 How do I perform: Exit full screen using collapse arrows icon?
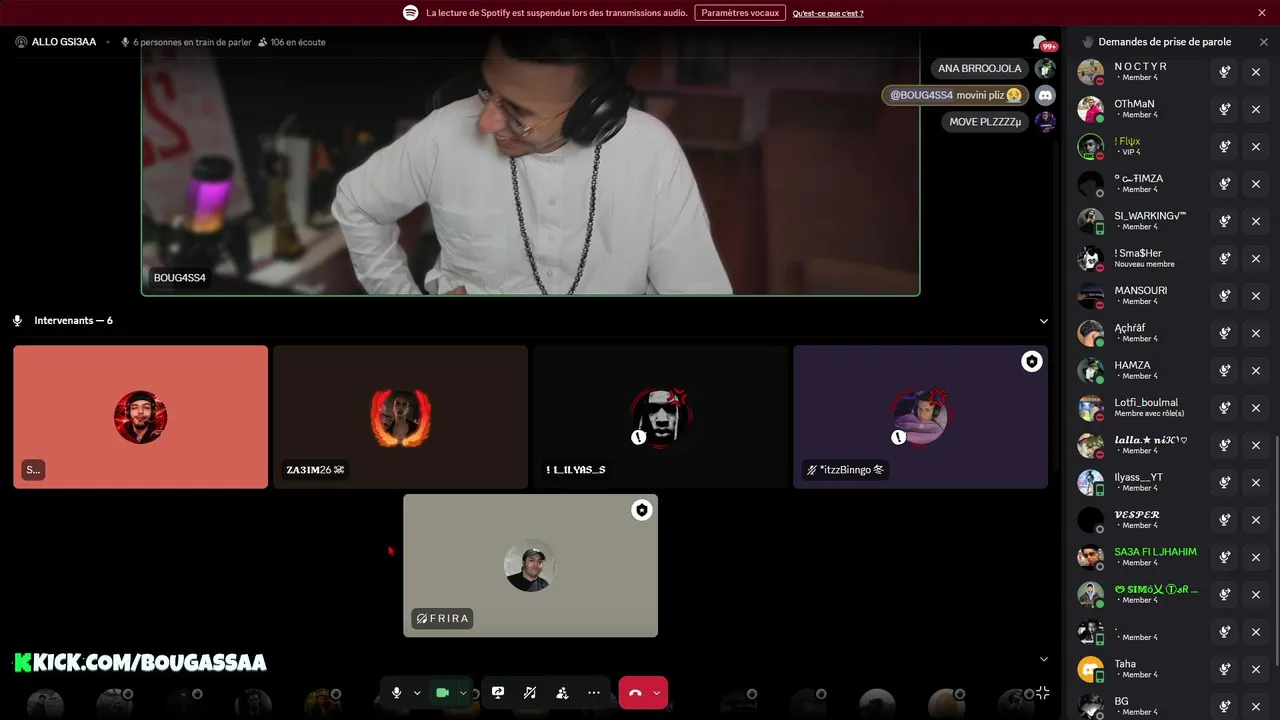1042,693
